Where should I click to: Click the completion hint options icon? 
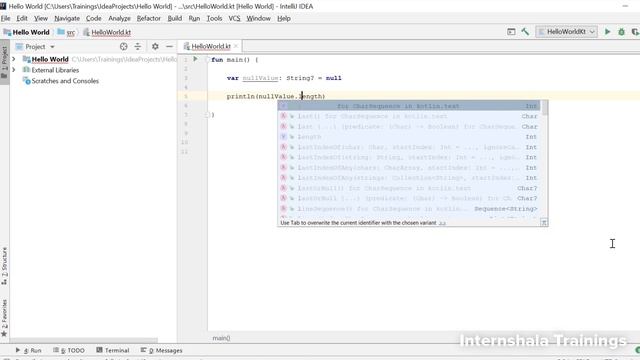(x=544, y=222)
